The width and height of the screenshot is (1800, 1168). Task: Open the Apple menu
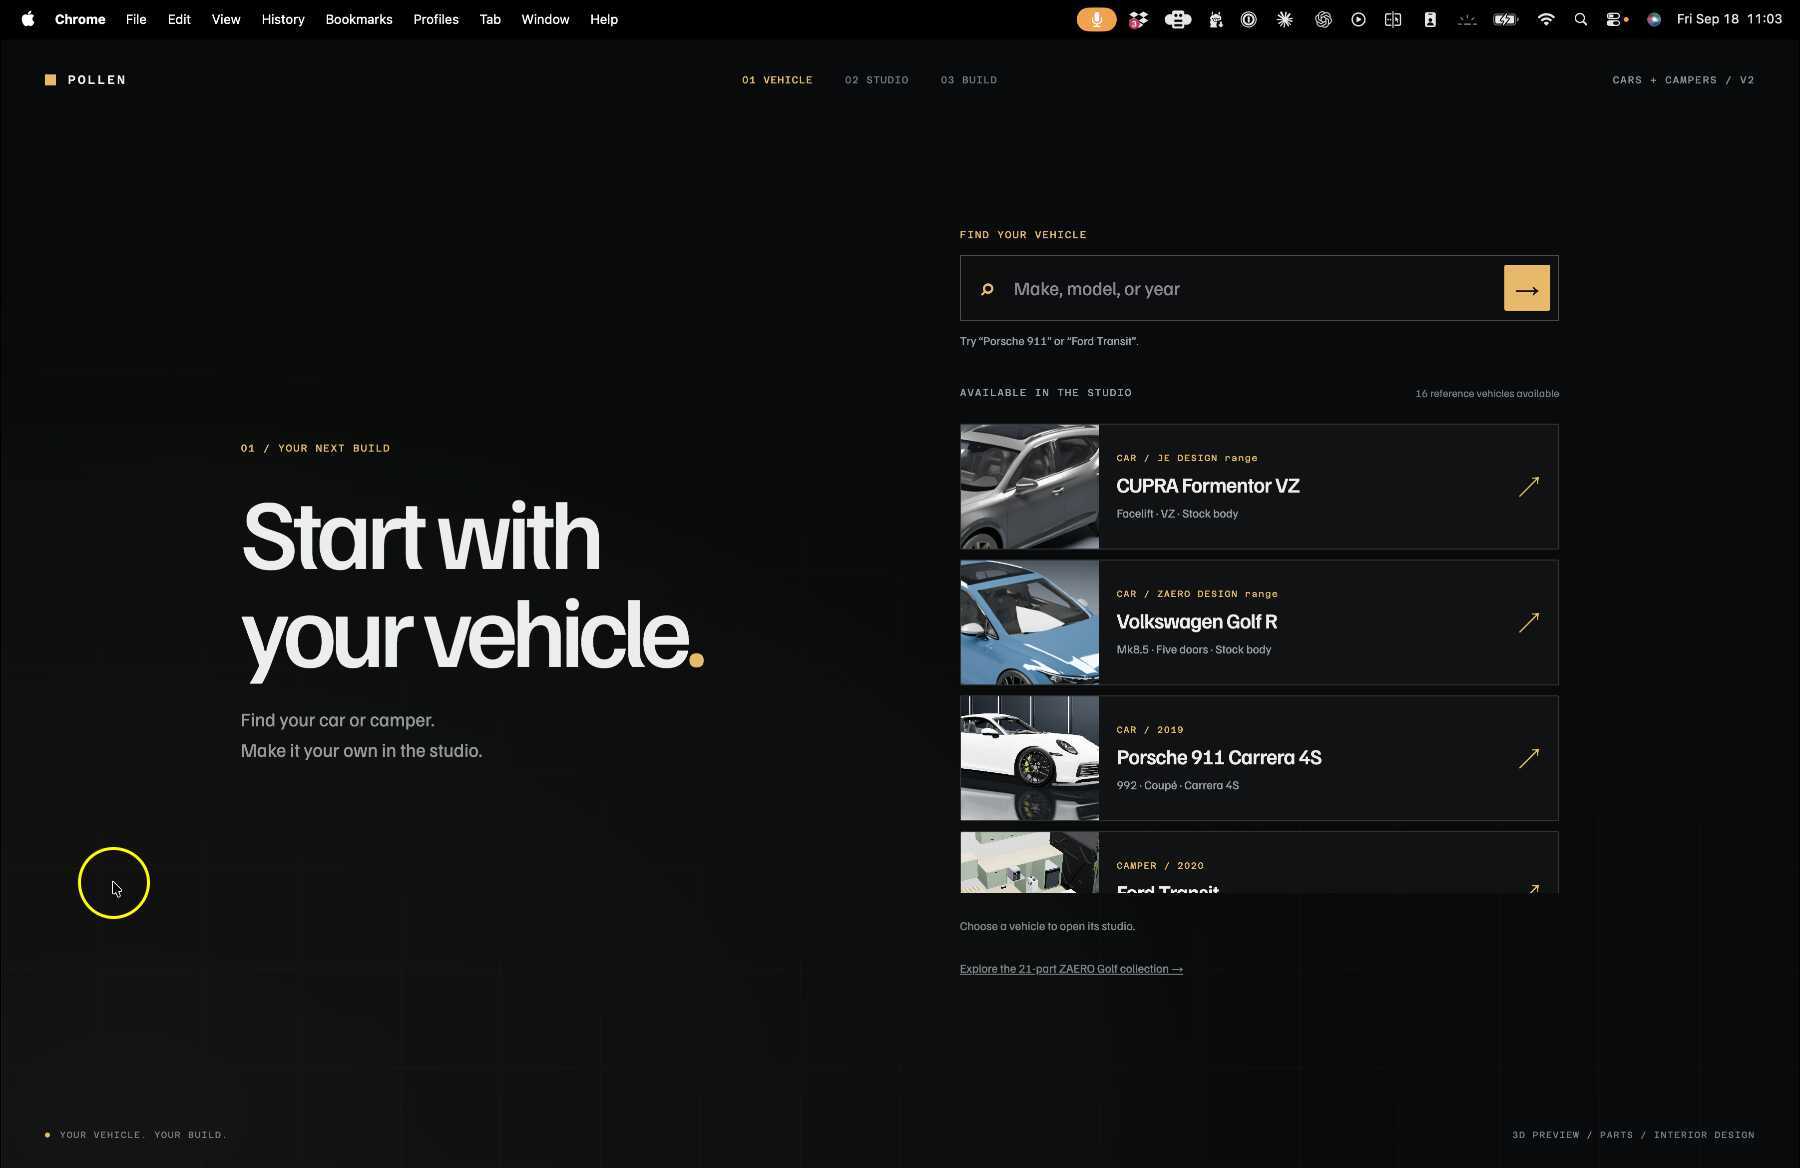point(28,19)
